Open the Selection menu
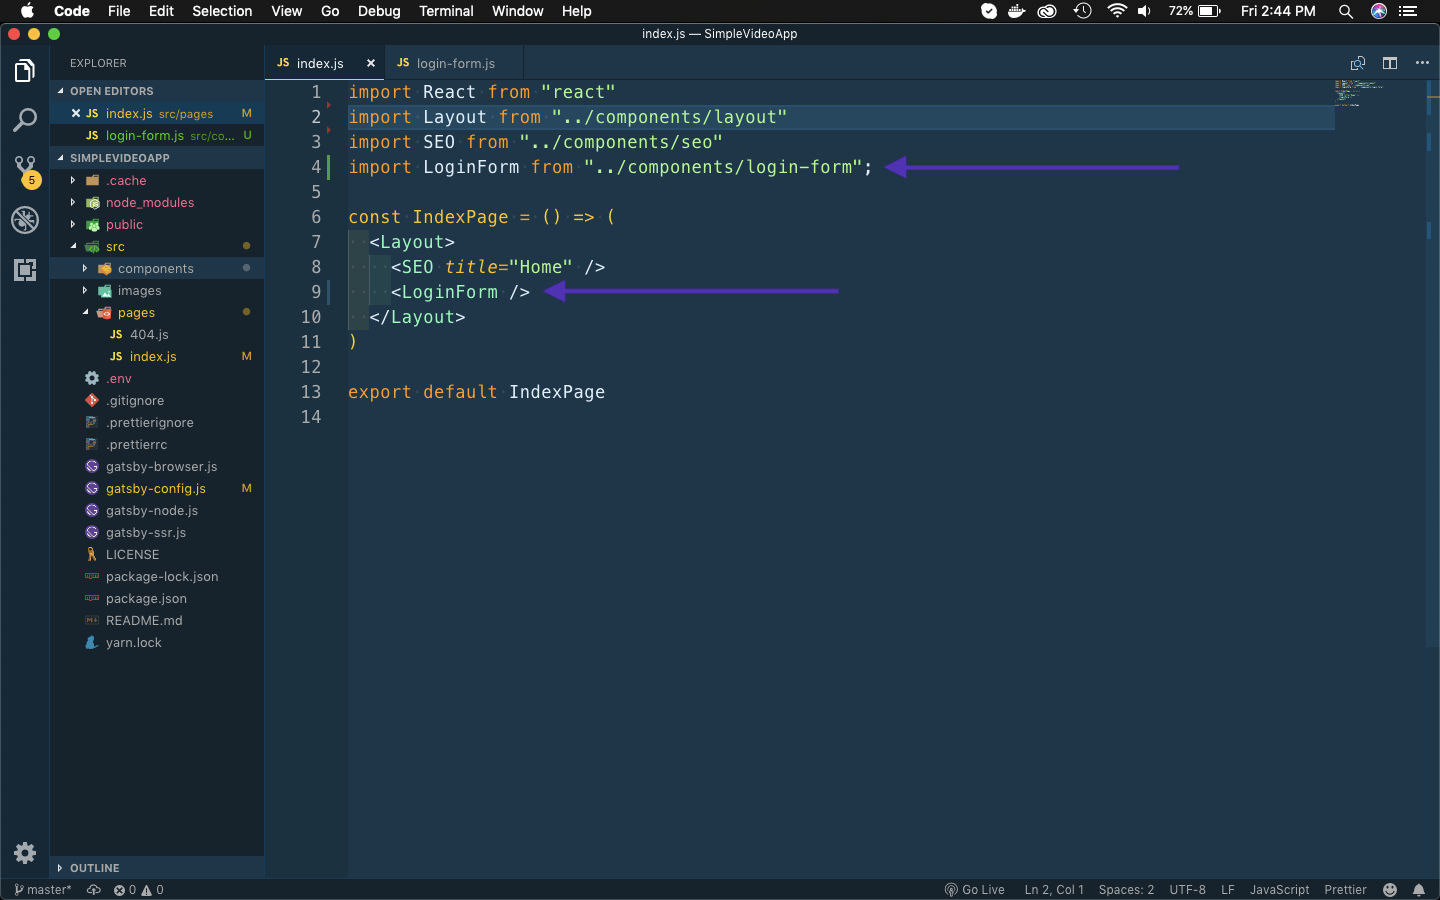Viewport: 1440px width, 900px height. pos(222,11)
